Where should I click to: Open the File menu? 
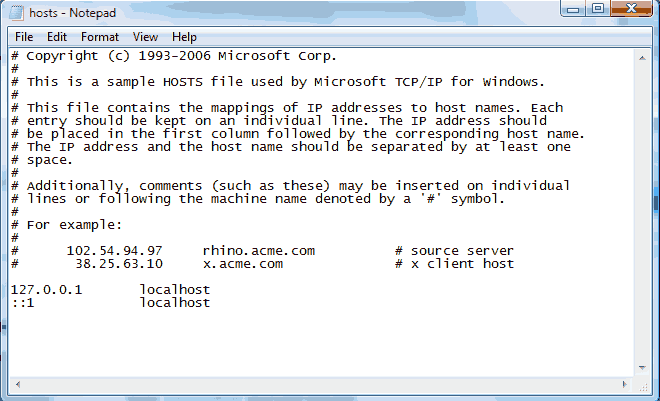tap(24, 37)
